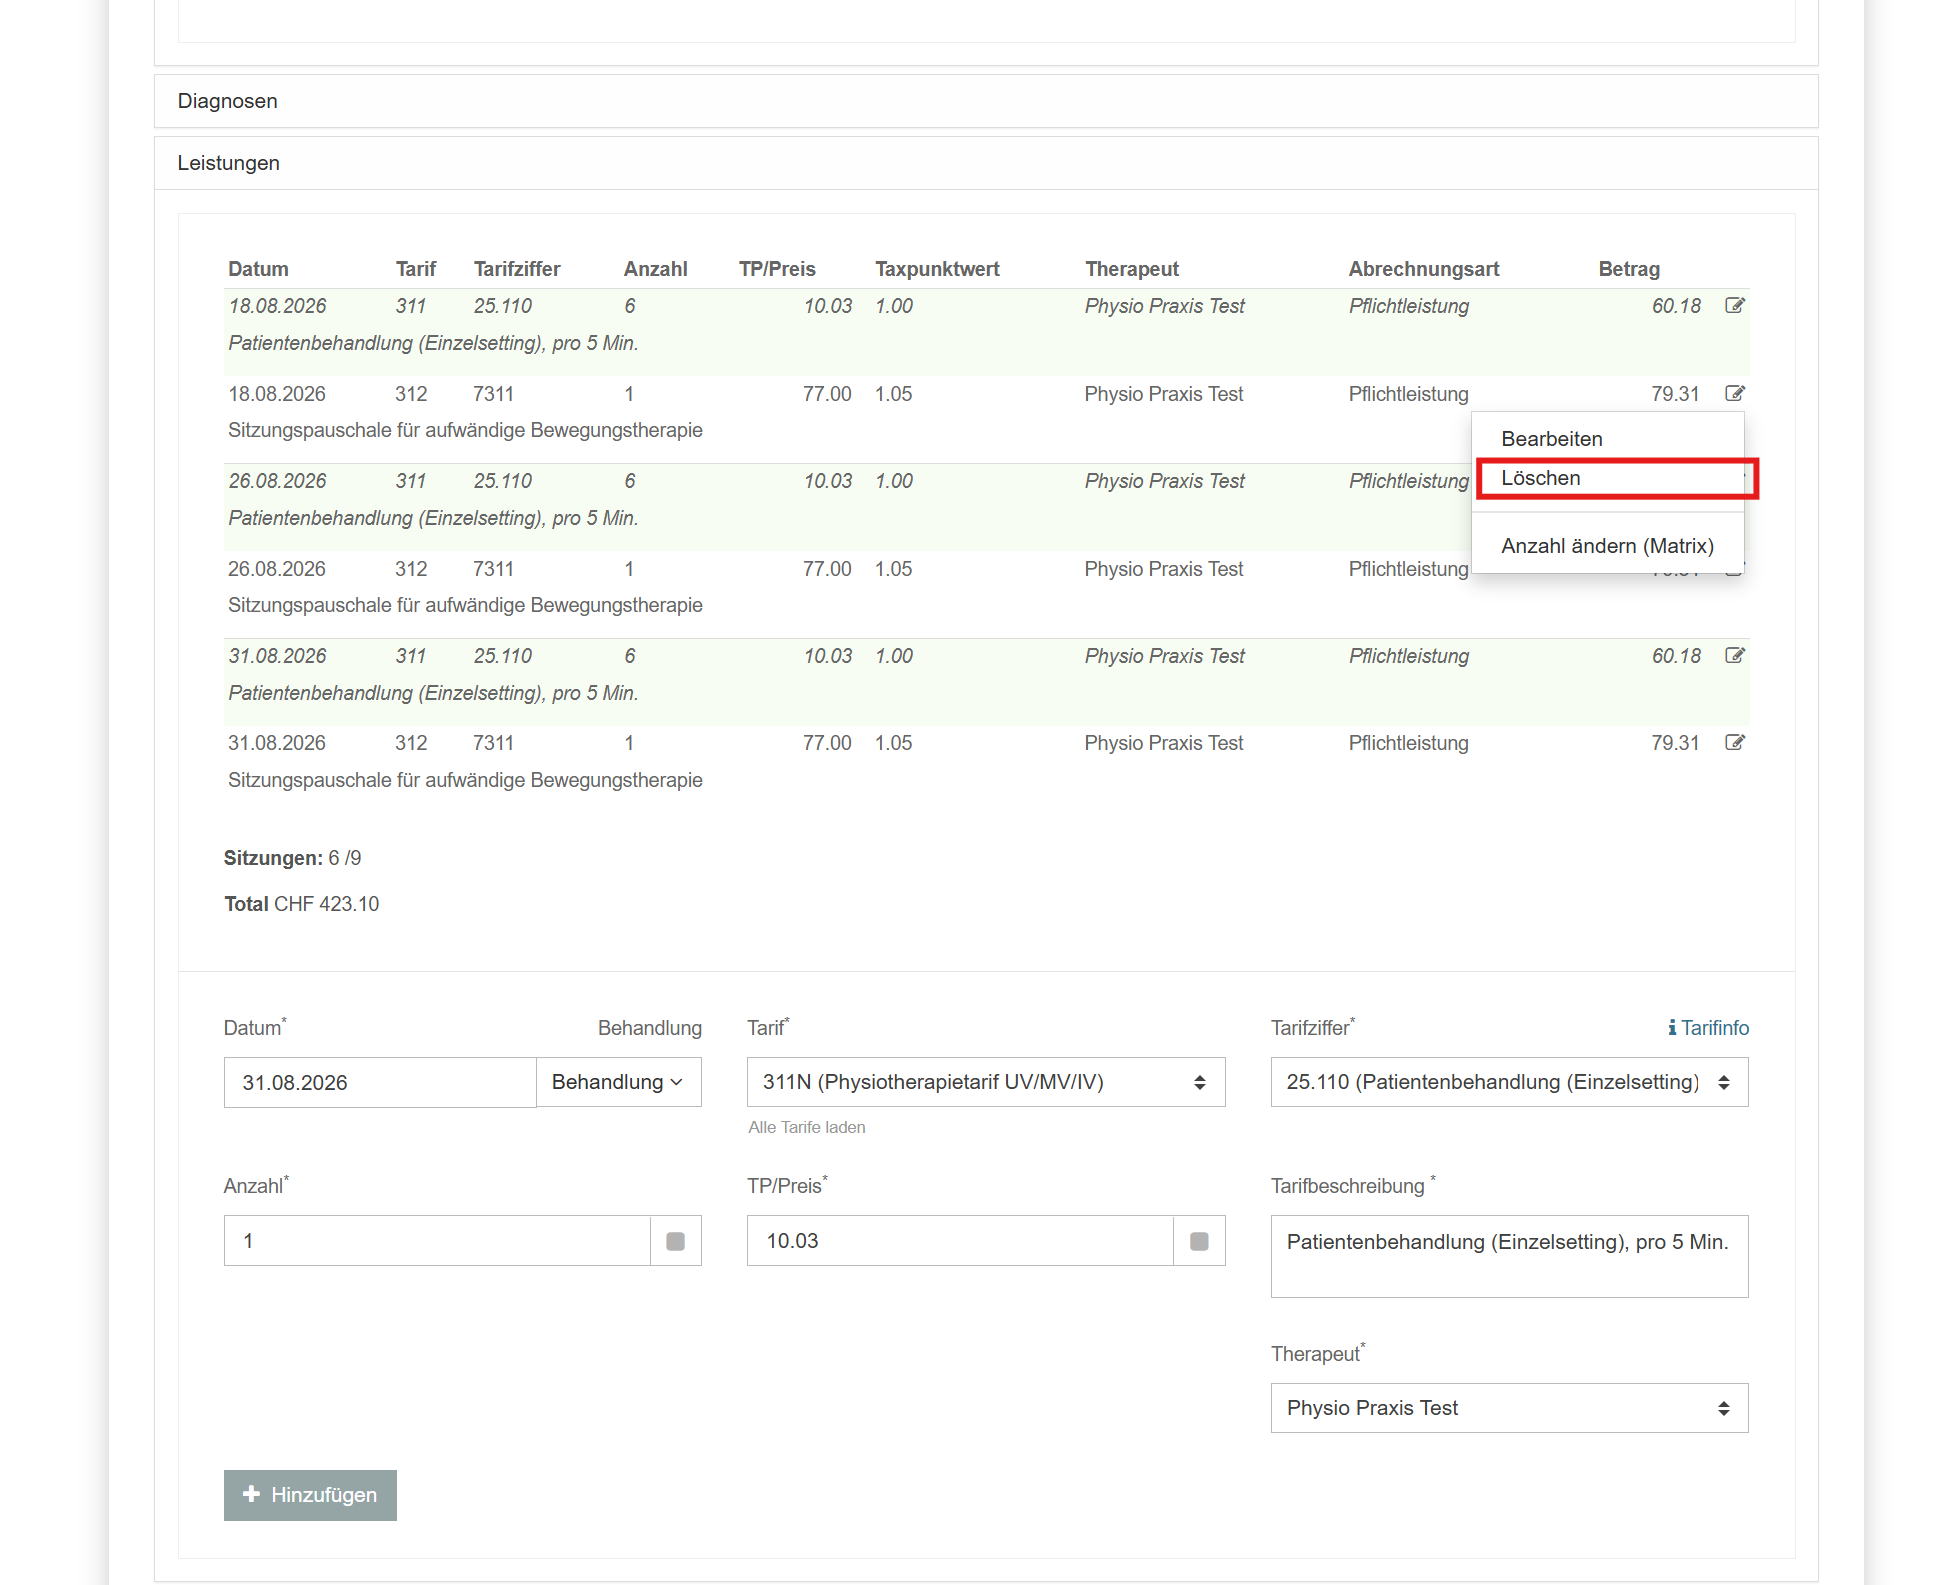Click the Taxpunktwert column header
Screen dimensions: 1954x1585
[x=937, y=269]
